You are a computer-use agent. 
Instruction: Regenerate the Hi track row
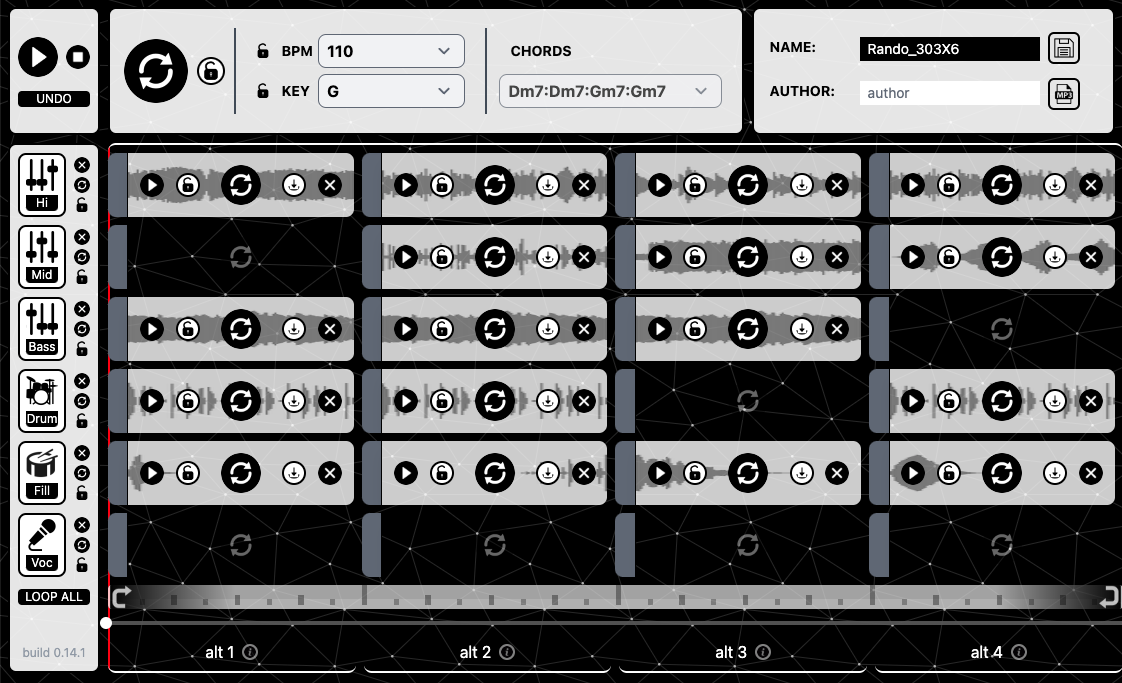click(x=82, y=185)
